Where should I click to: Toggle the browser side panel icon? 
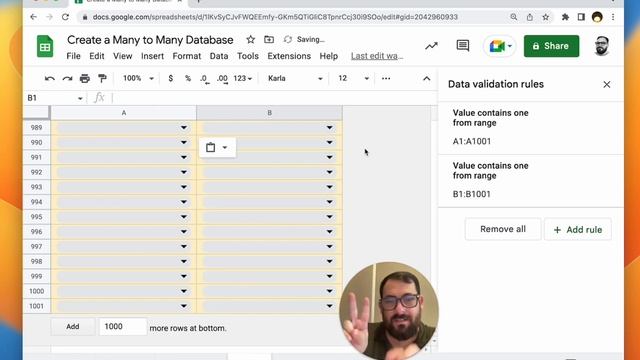click(581, 17)
